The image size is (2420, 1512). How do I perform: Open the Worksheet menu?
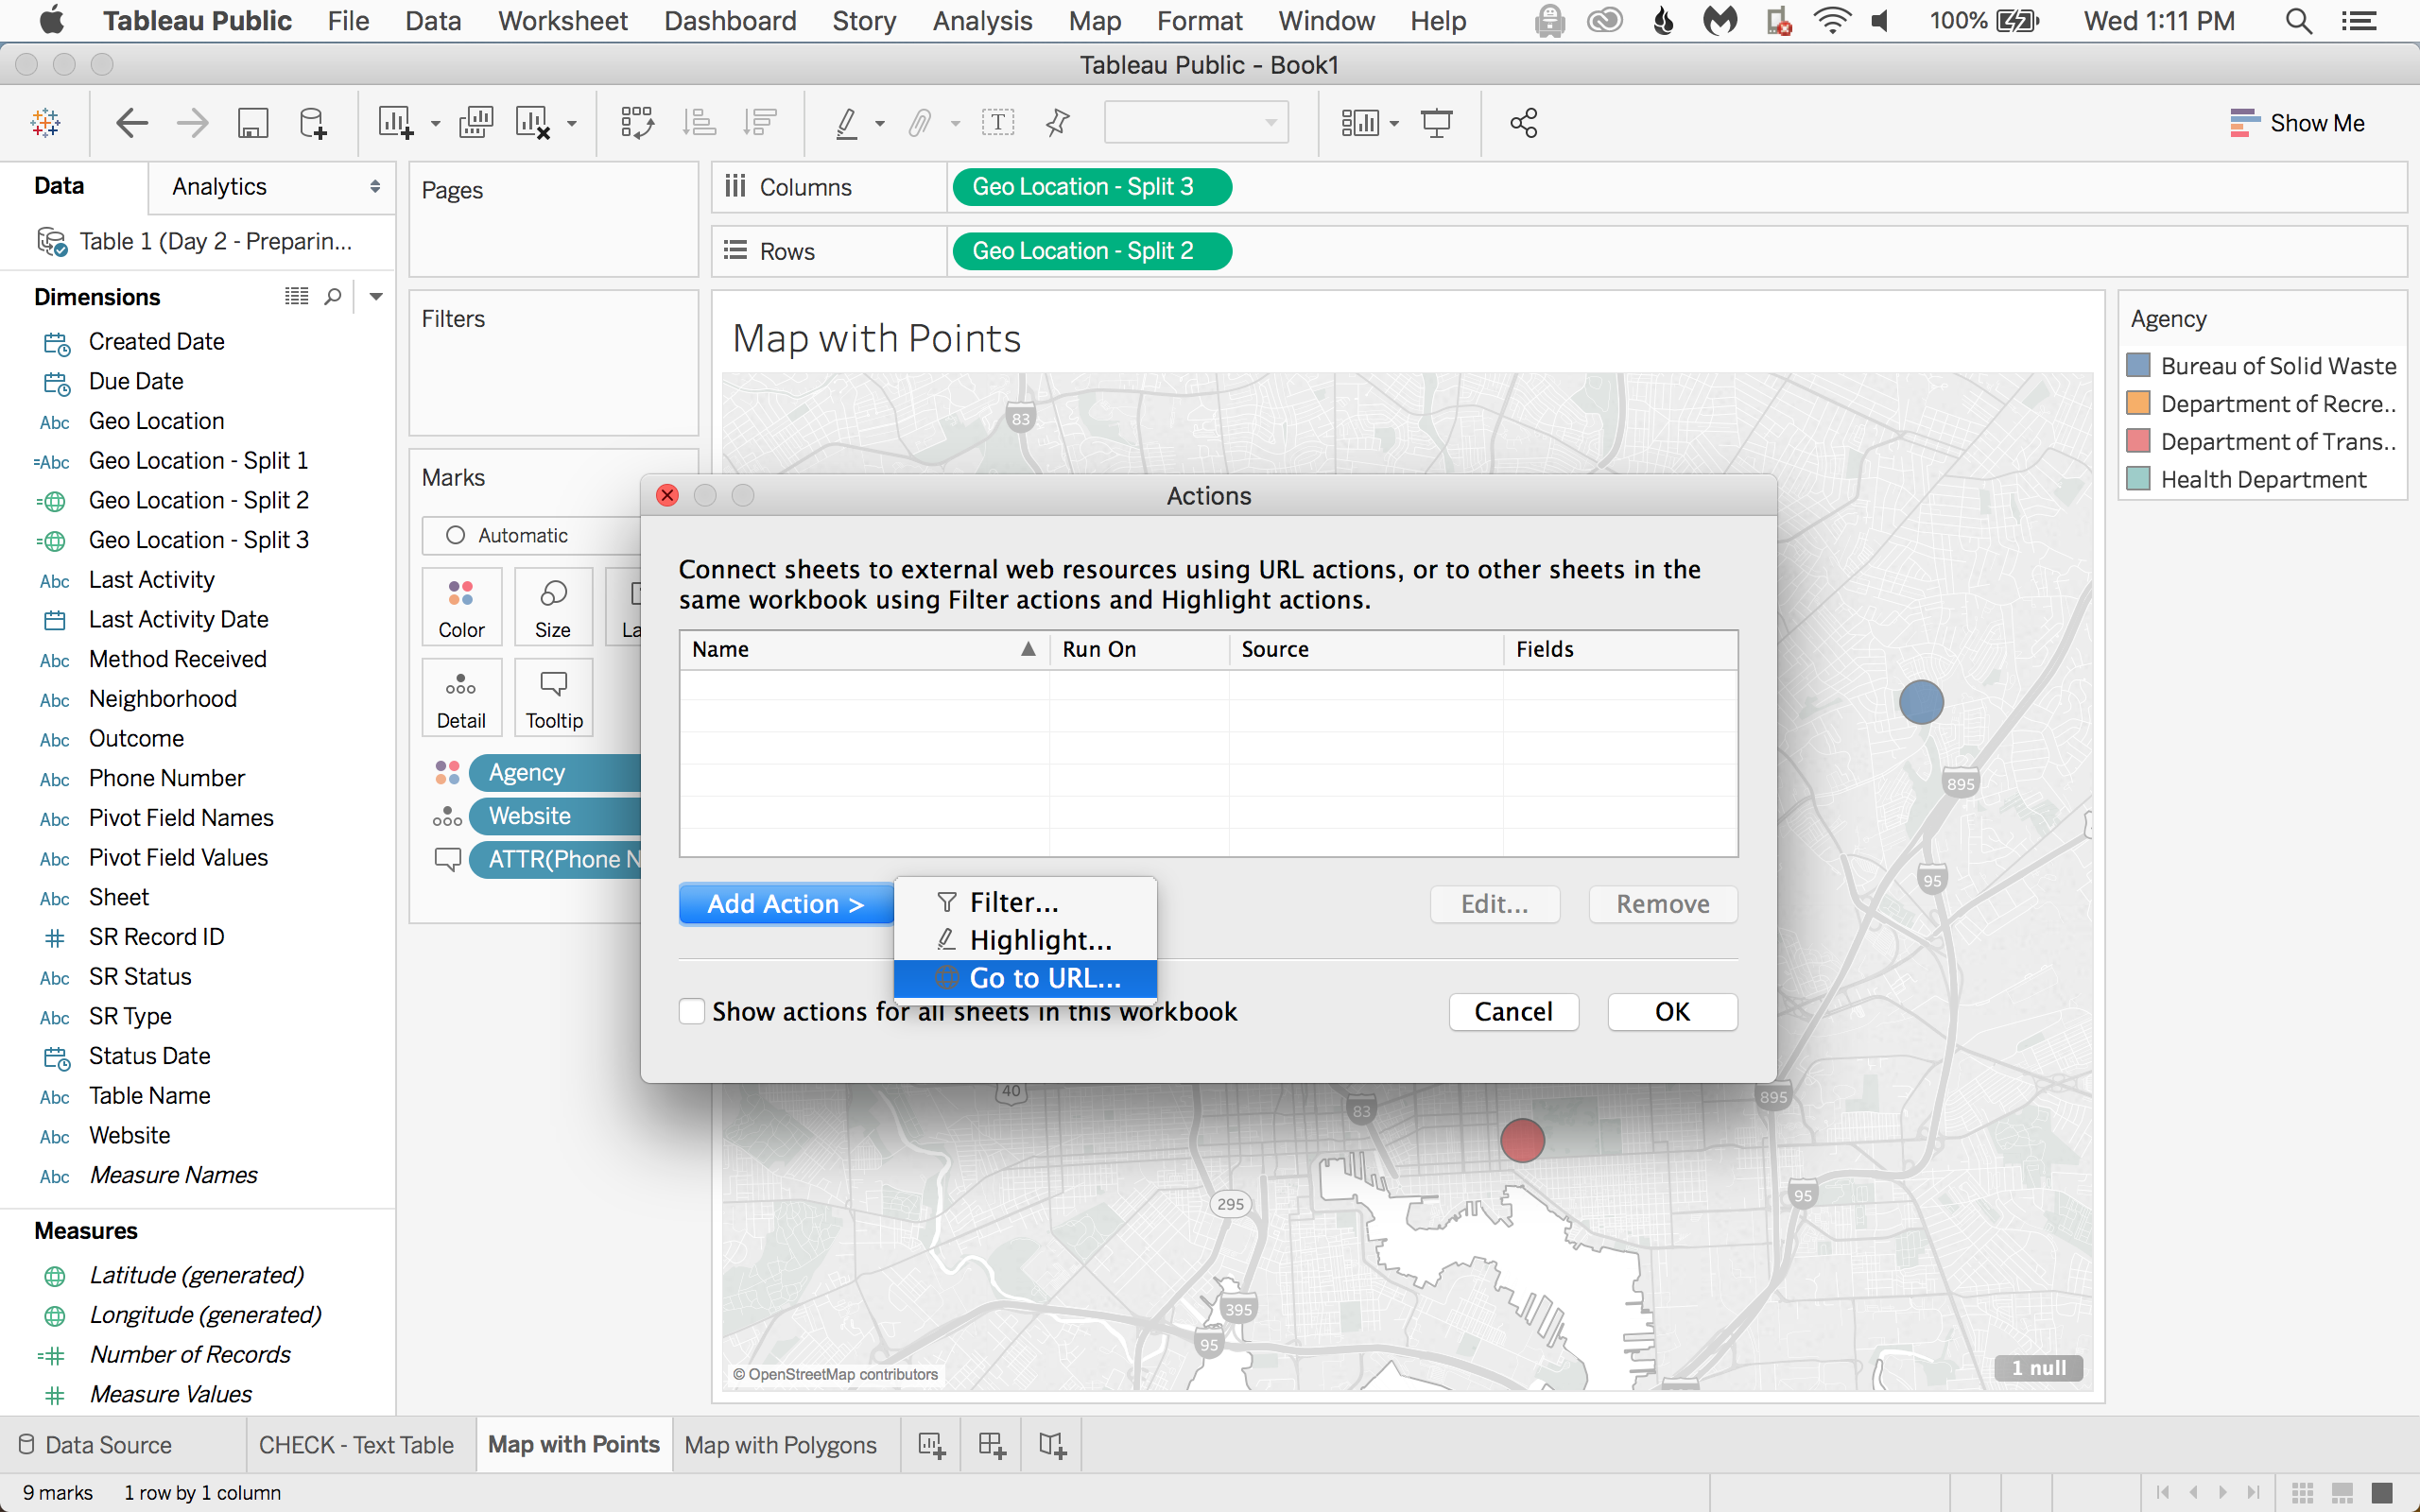pyautogui.click(x=562, y=21)
